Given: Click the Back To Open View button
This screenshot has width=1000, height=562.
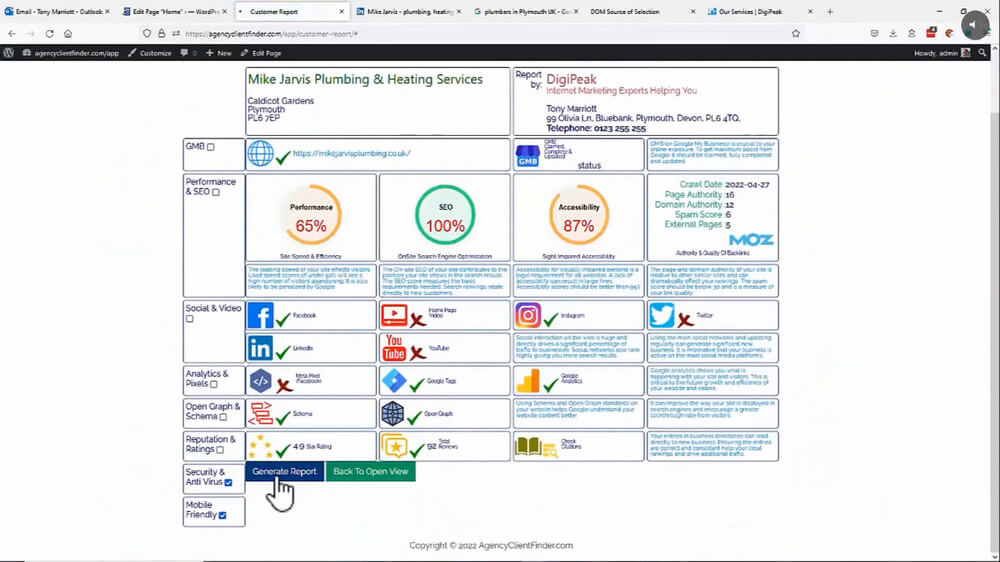Looking at the screenshot, I should pos(371,471).
